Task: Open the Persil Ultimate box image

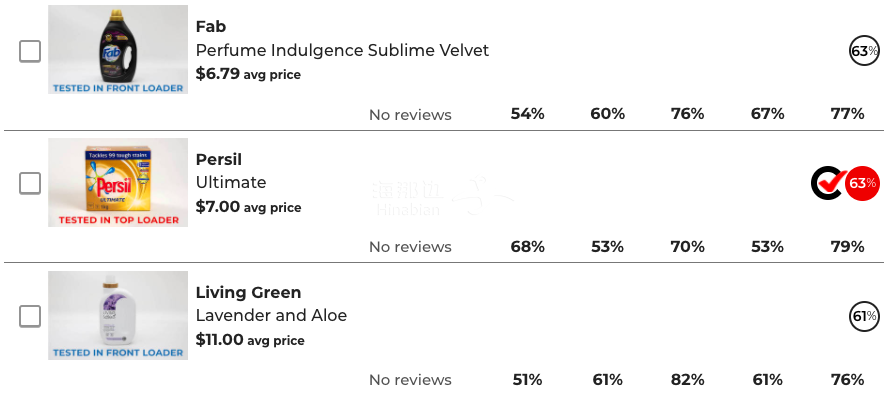Action: [118, 182]
